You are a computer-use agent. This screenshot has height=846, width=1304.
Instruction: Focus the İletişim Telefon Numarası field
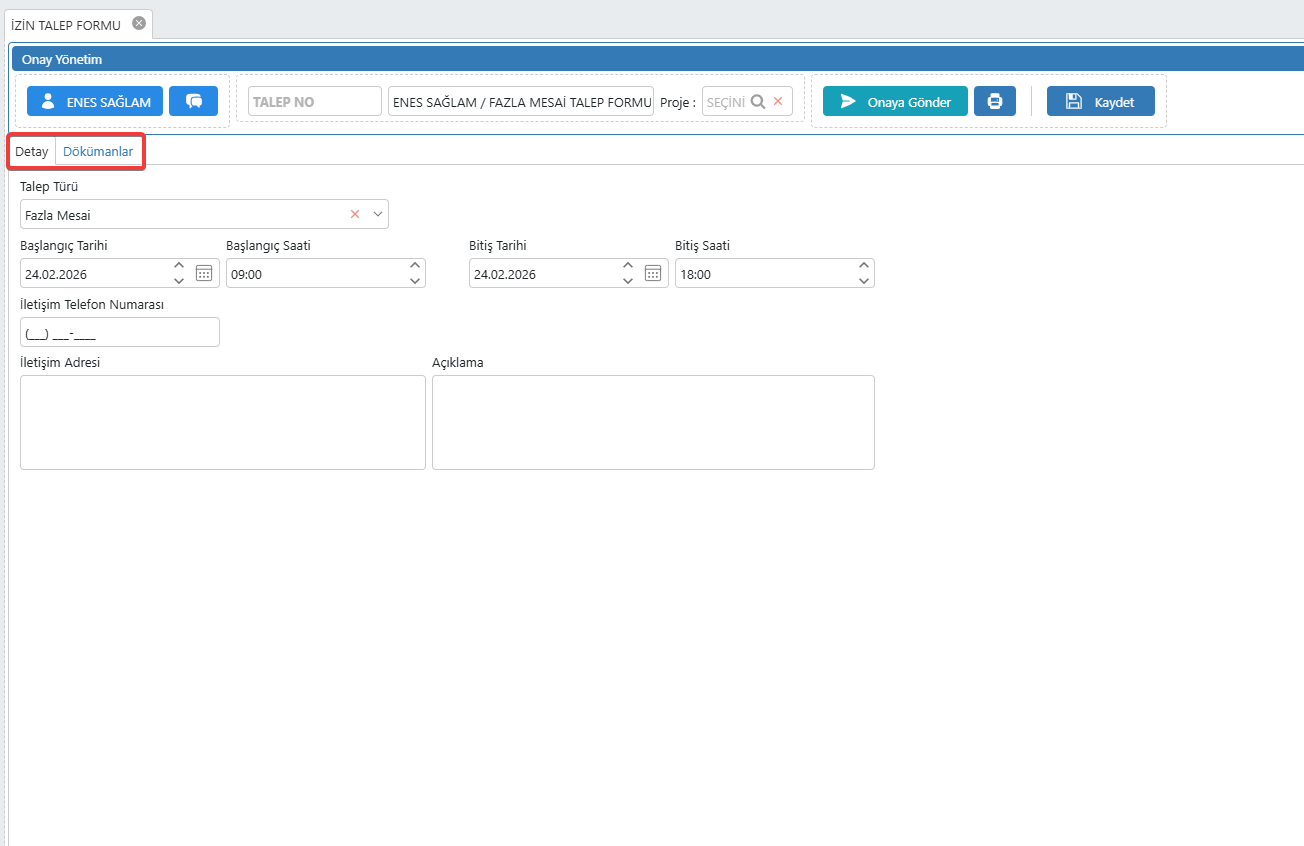[x=119, y=332]
